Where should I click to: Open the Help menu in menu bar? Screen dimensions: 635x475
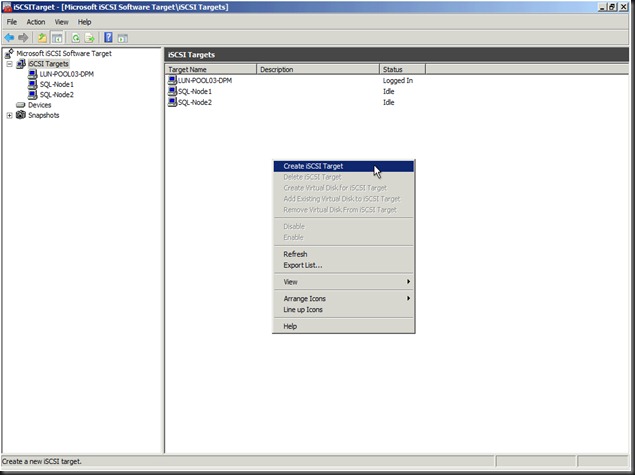click(84, 22)
